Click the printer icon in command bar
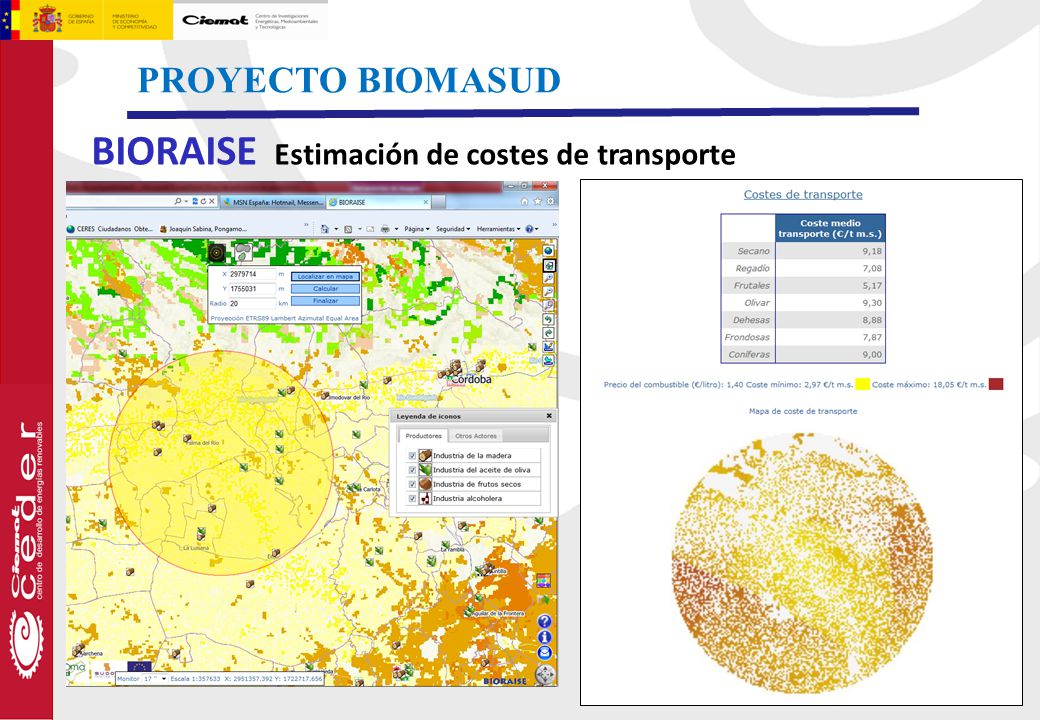The width and height of the screenshot is (1040, 720). coord(385,229)
